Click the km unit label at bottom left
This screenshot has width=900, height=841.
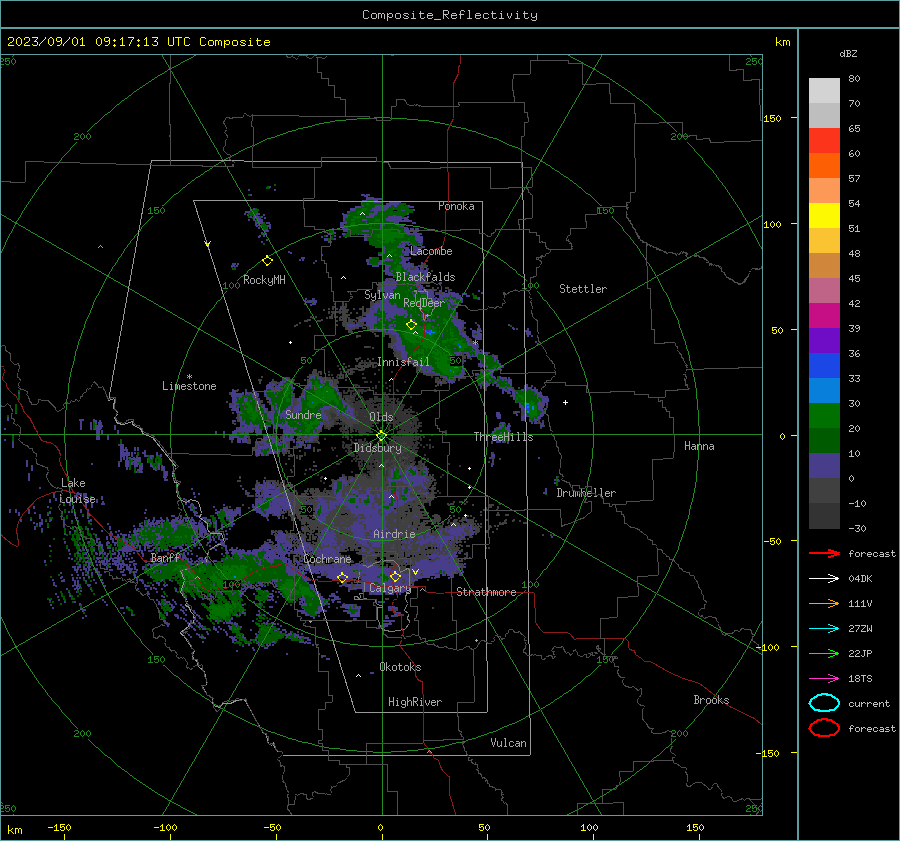[x=15, y=830]
